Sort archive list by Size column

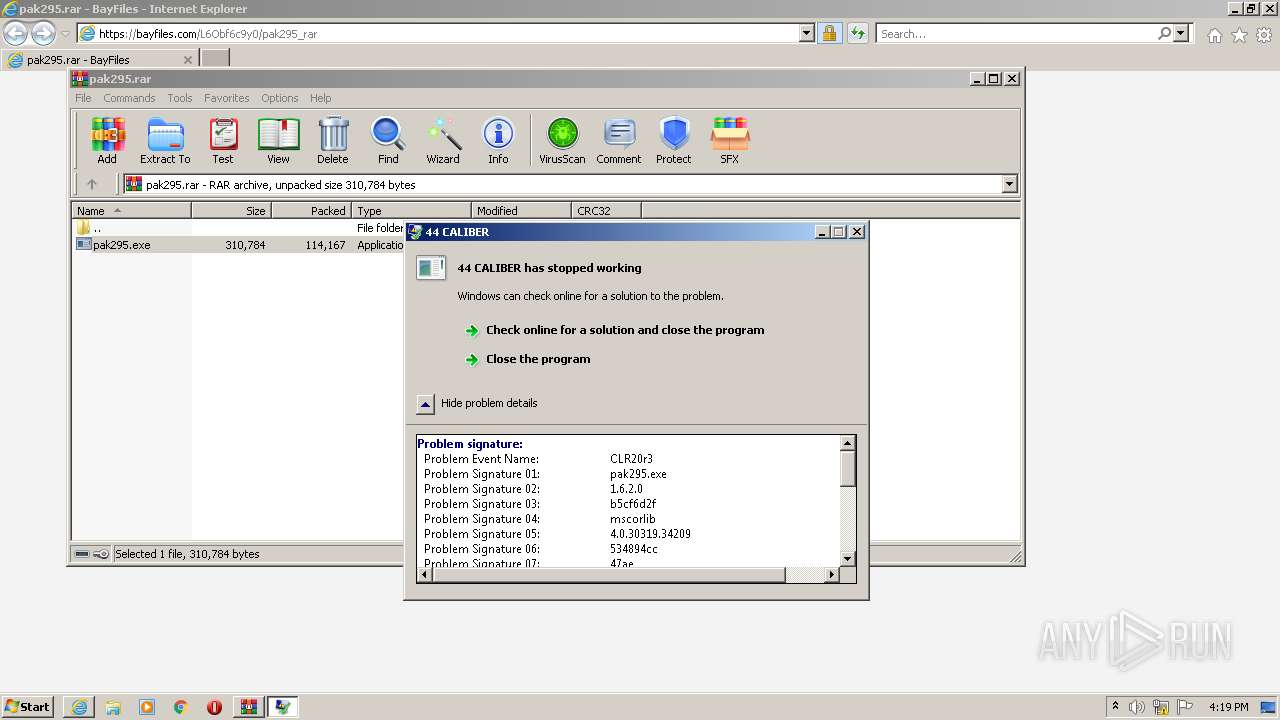pos(231,210)
